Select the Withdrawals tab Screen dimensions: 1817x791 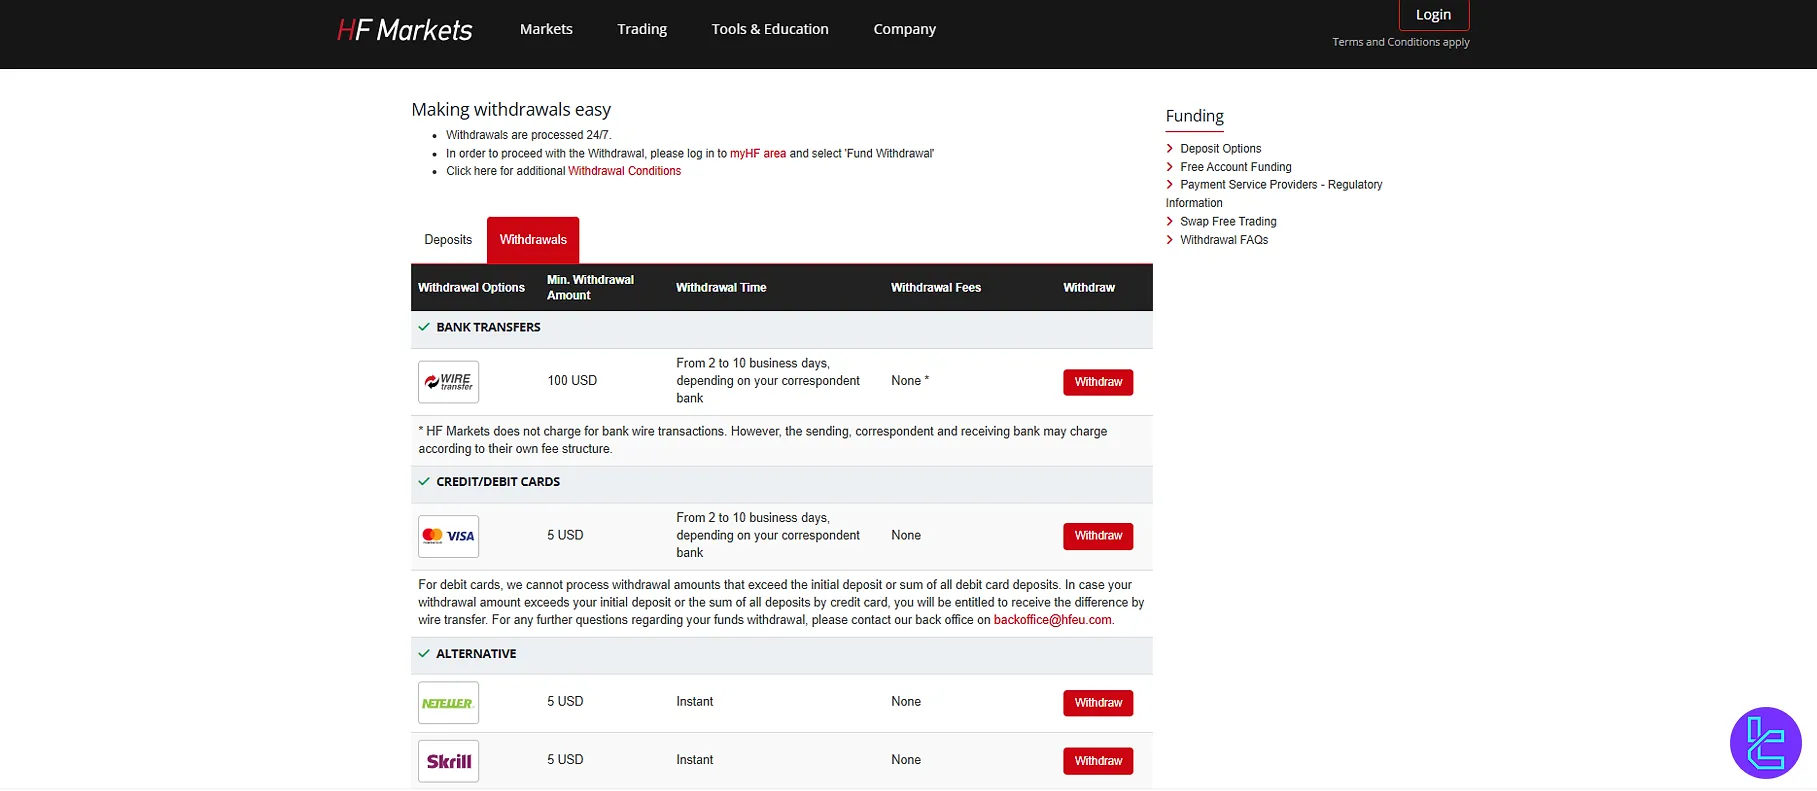(533, 240)
